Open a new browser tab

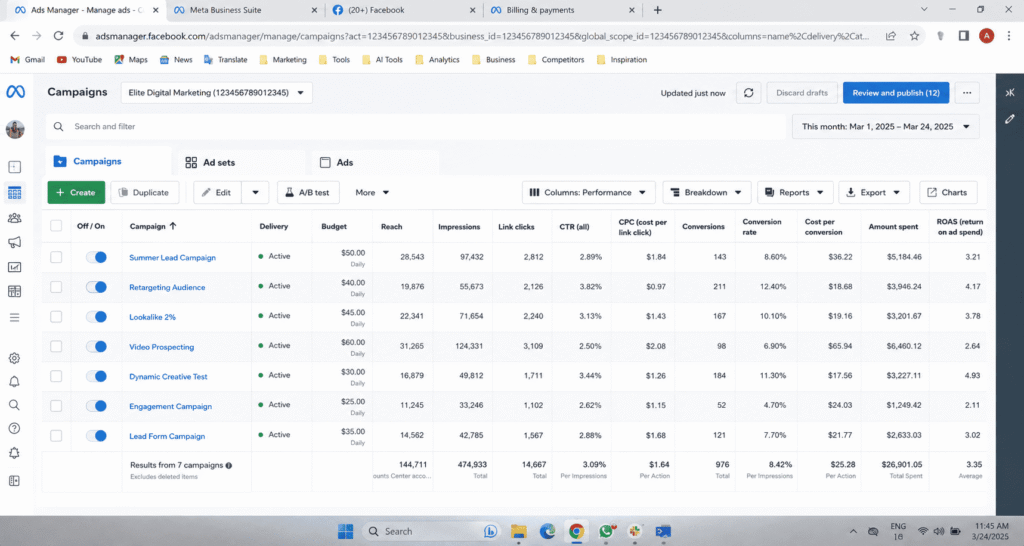coord(658,10)
